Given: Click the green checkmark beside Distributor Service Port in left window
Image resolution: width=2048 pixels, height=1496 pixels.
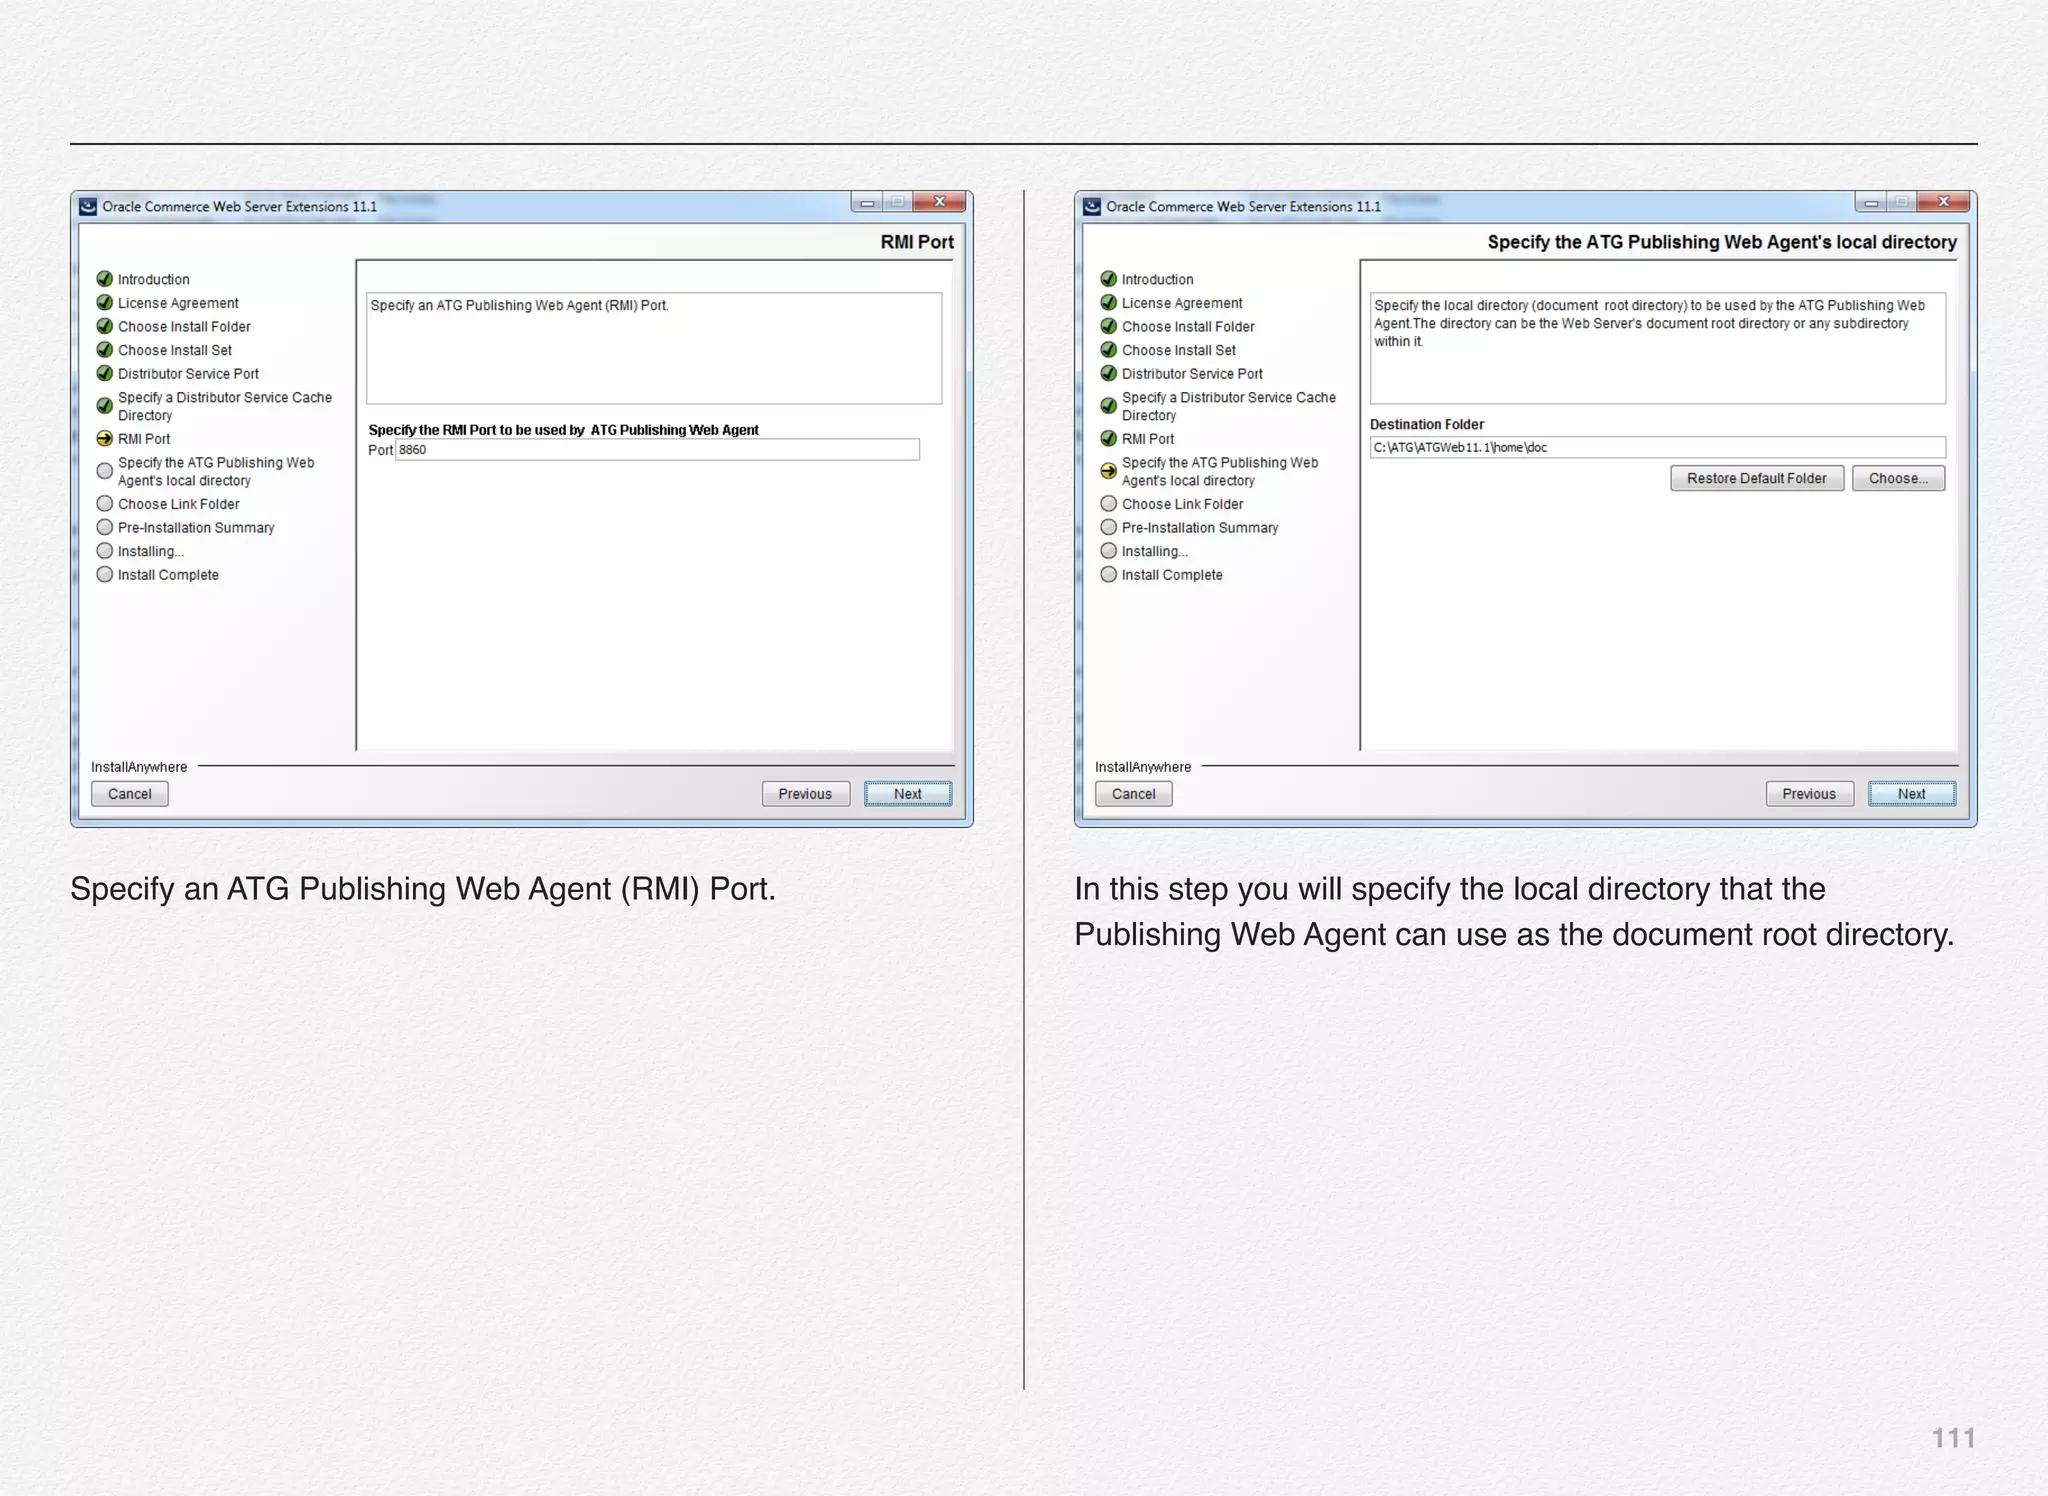Looking at the screenshot, I should pyautogui.click(x=104, y=374).
